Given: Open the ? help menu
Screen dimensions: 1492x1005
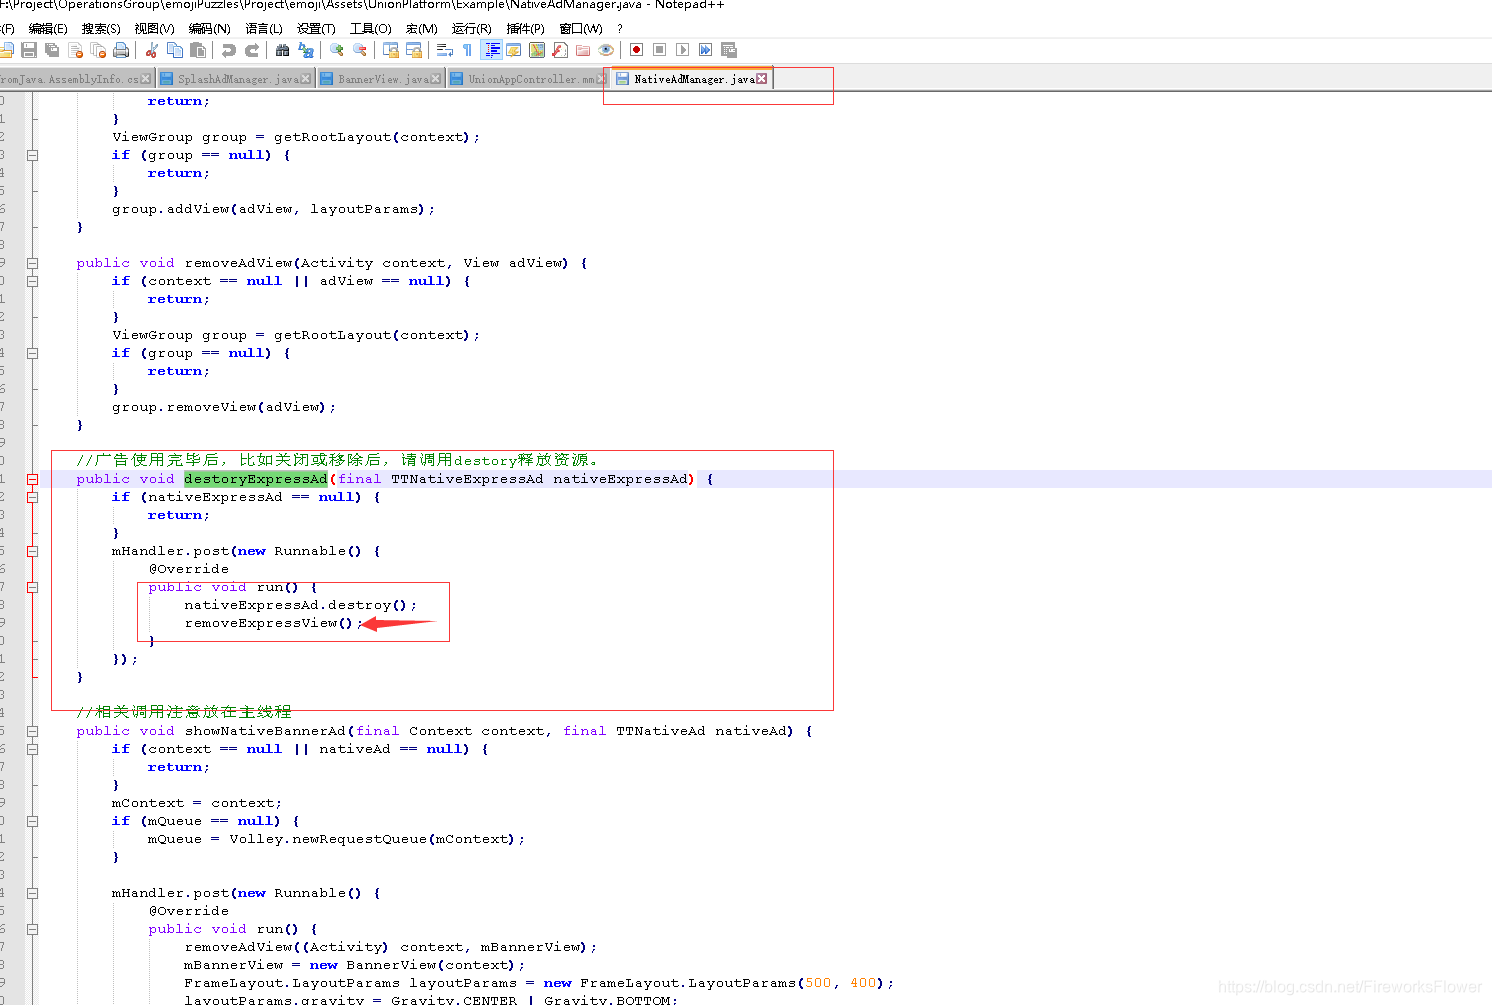Looking at the screenshot, I should click(620, 28).
